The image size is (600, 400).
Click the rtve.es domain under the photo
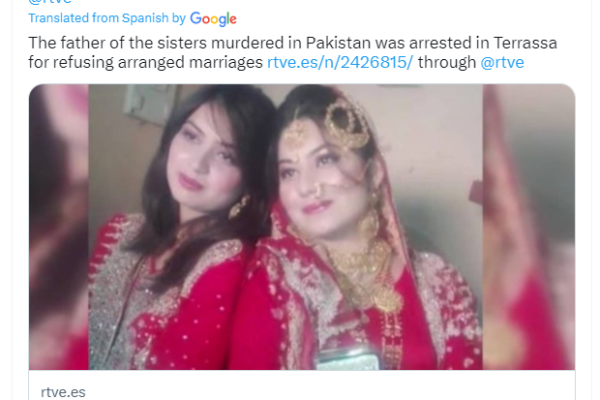click(63, 392)
